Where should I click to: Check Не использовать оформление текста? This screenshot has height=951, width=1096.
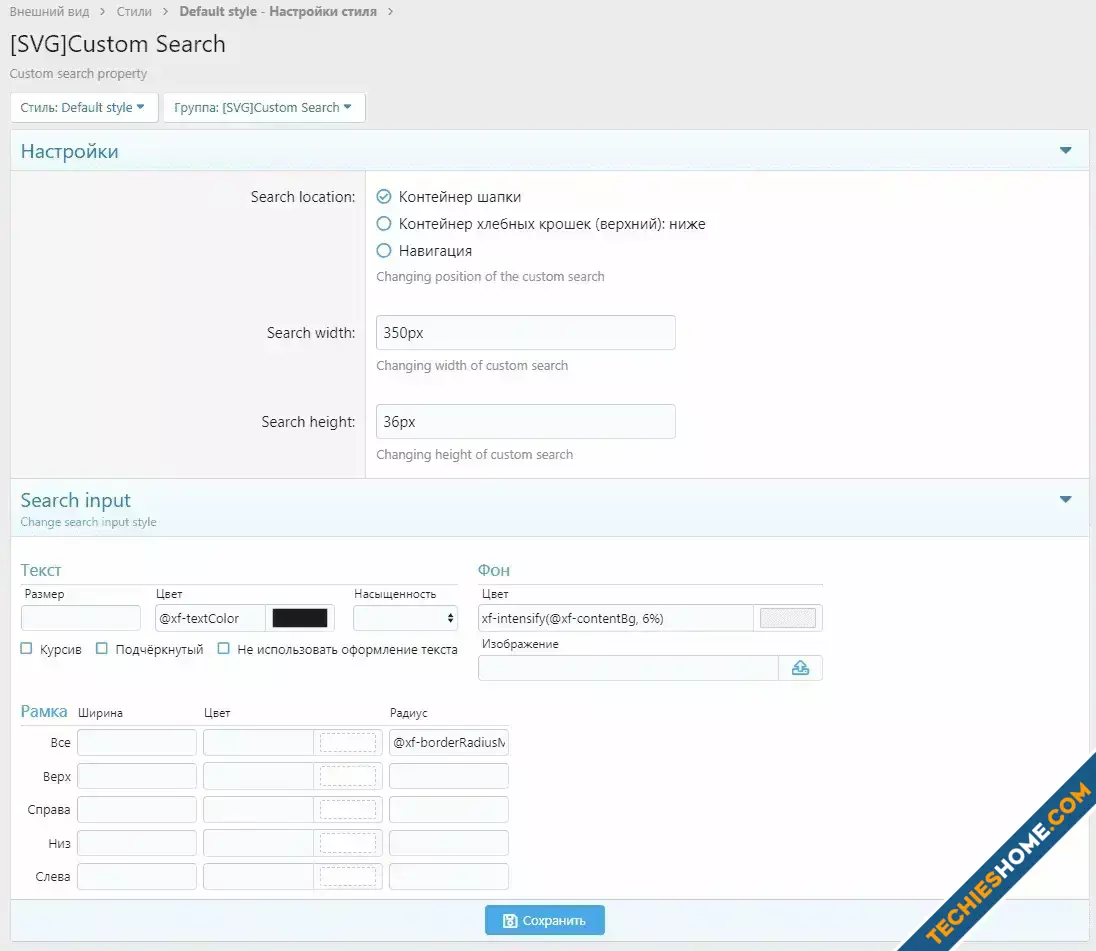tap(224, 649)
